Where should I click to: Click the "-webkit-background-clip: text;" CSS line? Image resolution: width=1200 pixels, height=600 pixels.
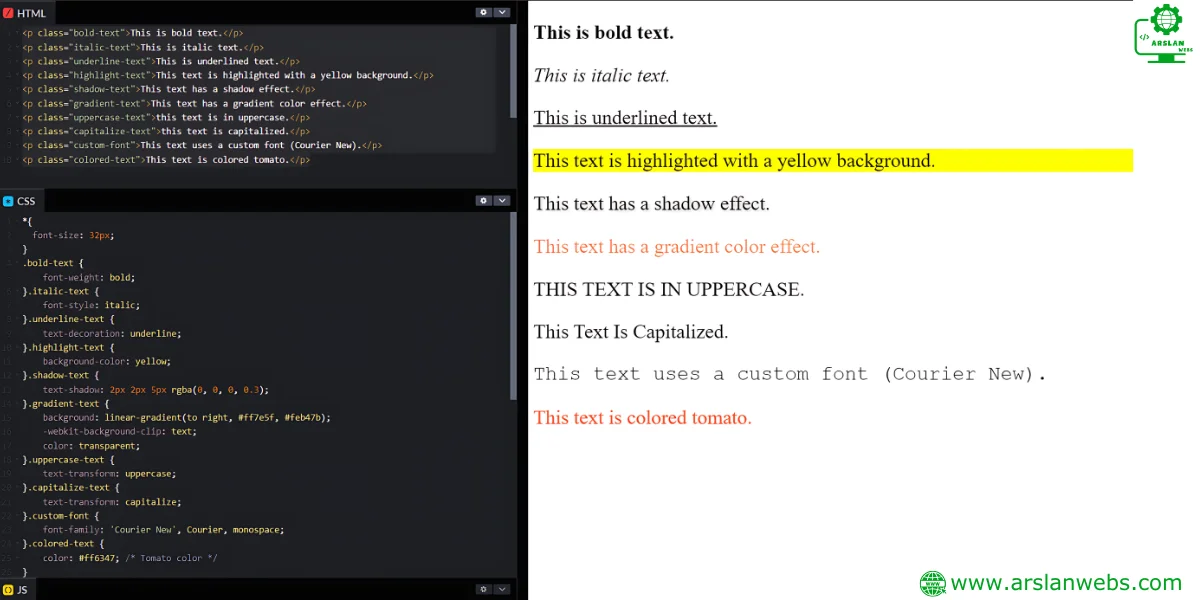click(120, 431)
